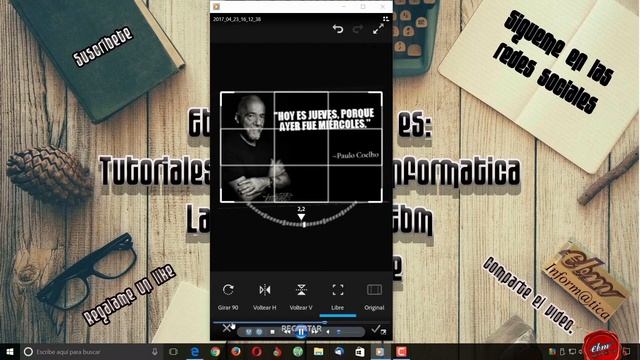Viewport: 640px width, 360px height.
Task: Click the file name 2017_04_23_16_12_38
Action: coord(237,19)
